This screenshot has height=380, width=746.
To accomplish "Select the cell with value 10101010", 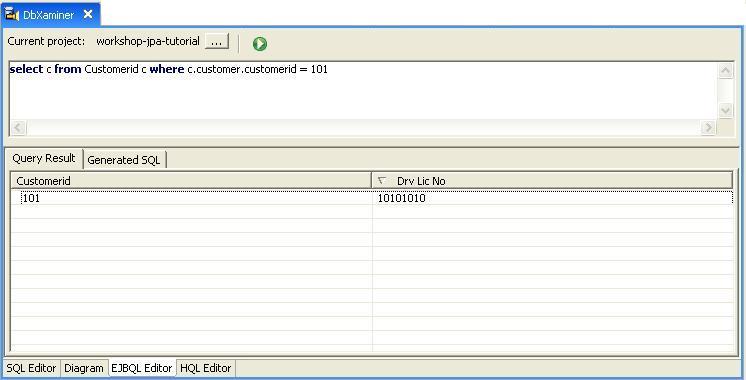I will point(553,198).
